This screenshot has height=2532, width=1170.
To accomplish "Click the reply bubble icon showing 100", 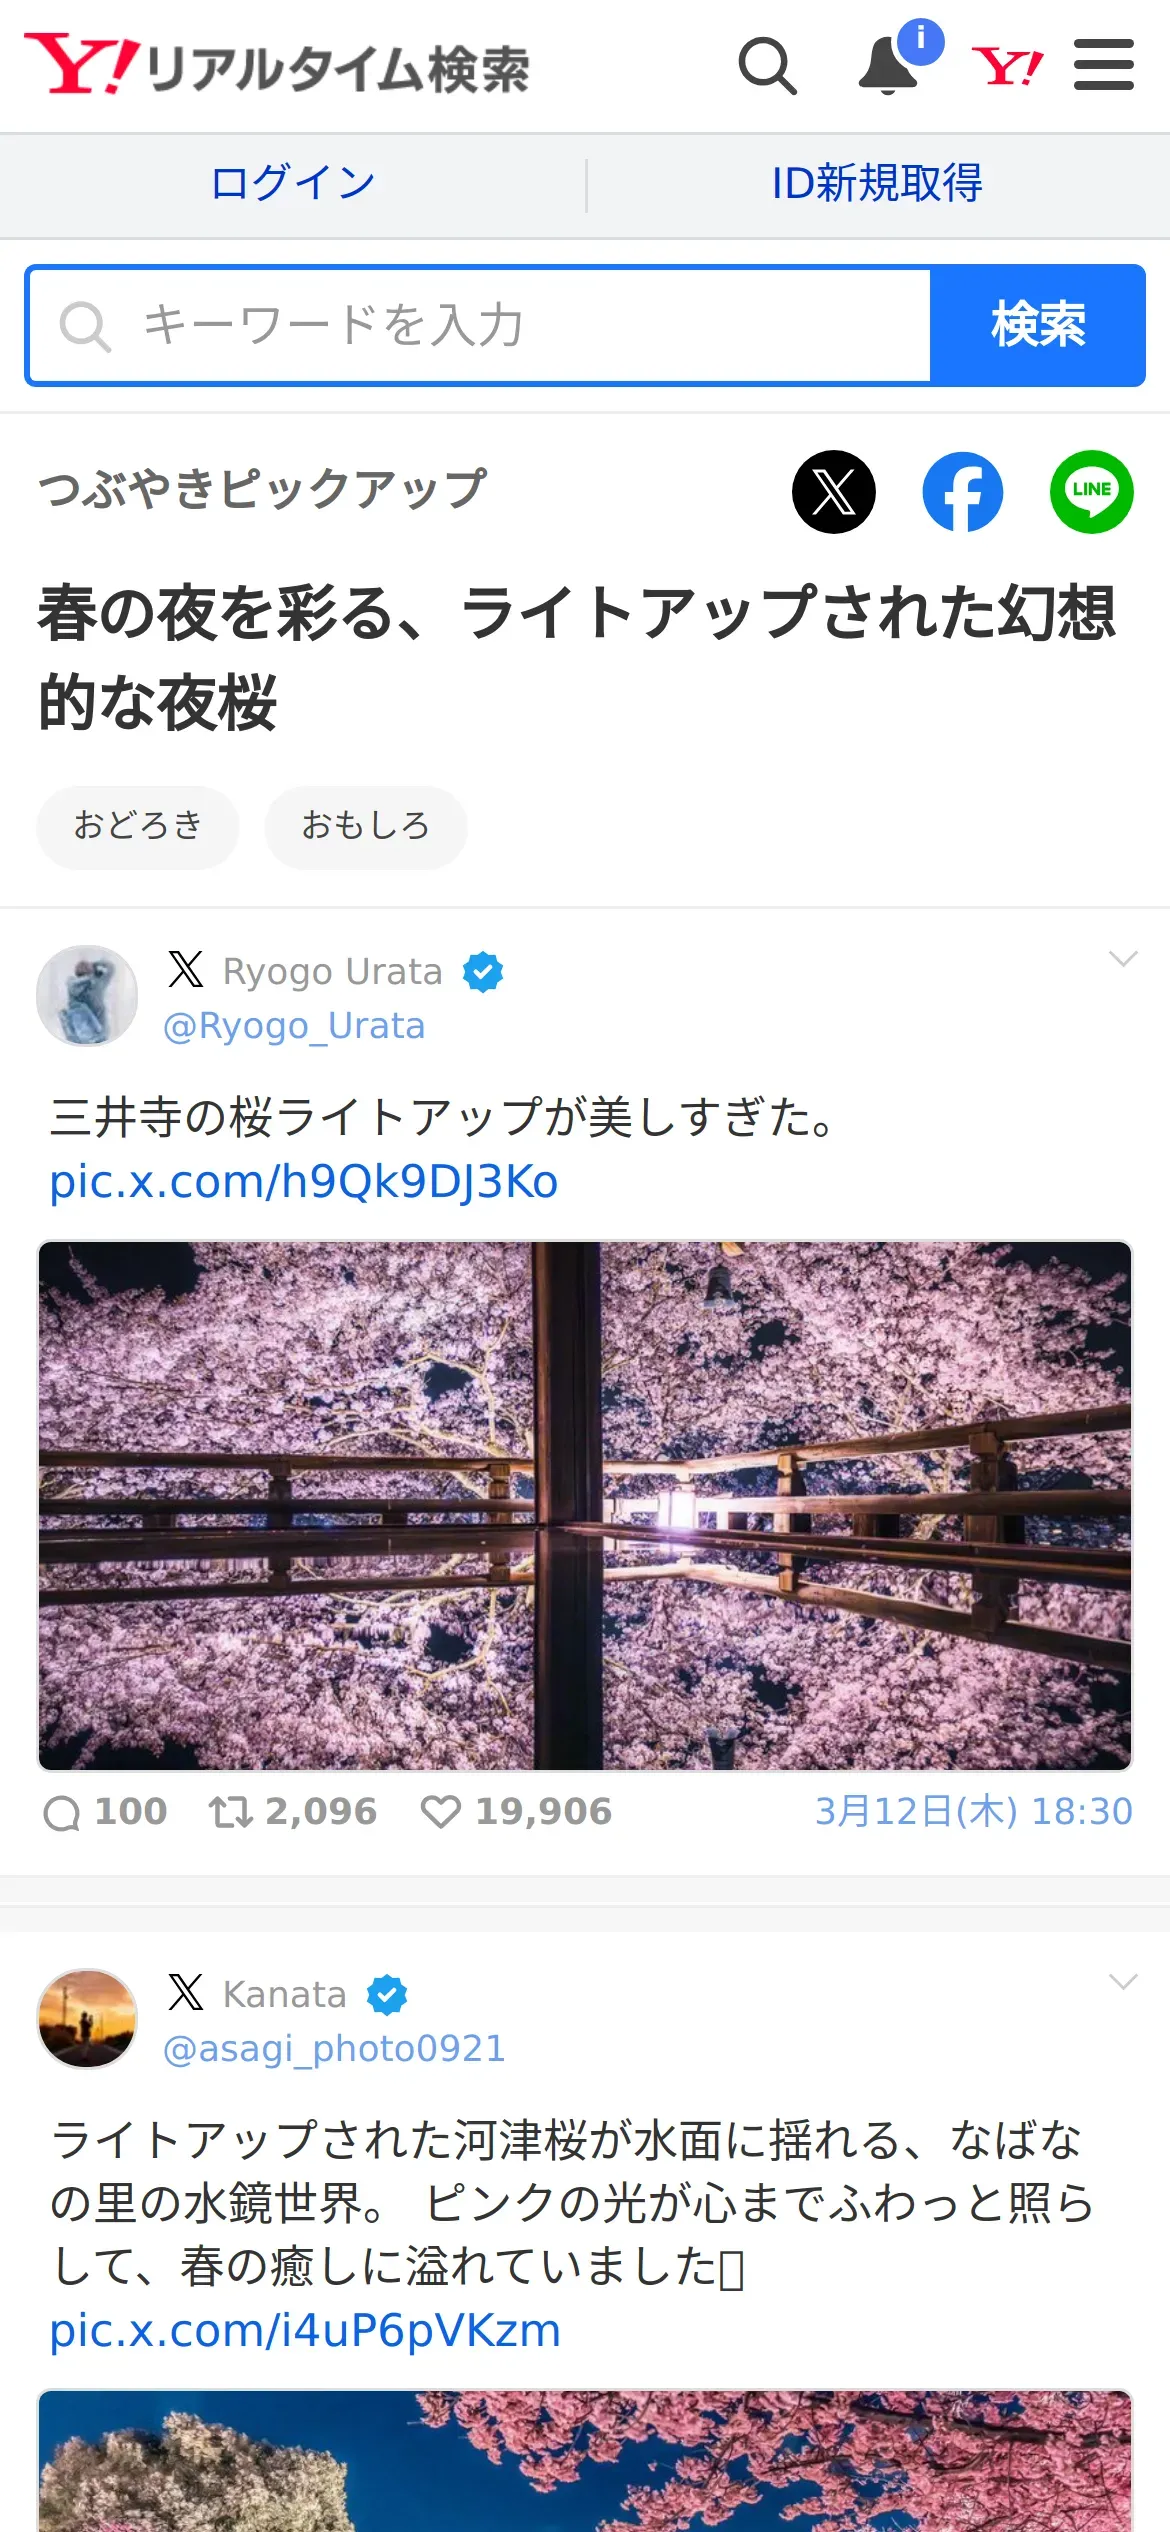I will (62, 1812).
